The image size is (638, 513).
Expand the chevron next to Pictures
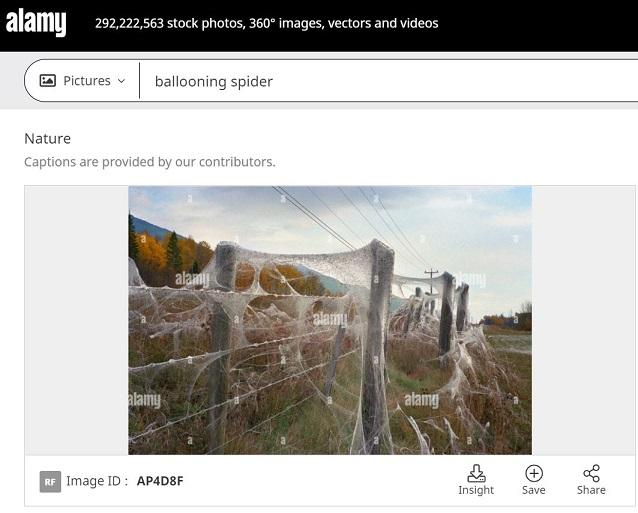(x=121, y=81)
